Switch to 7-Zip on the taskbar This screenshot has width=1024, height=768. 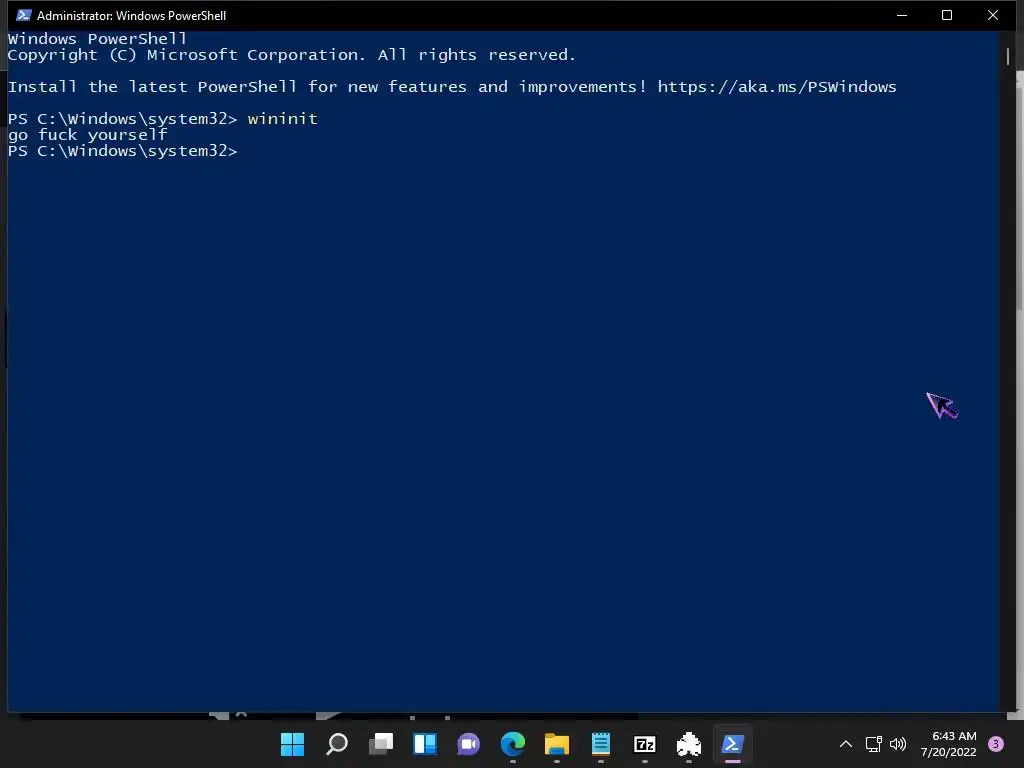click(x=645, y=744)
